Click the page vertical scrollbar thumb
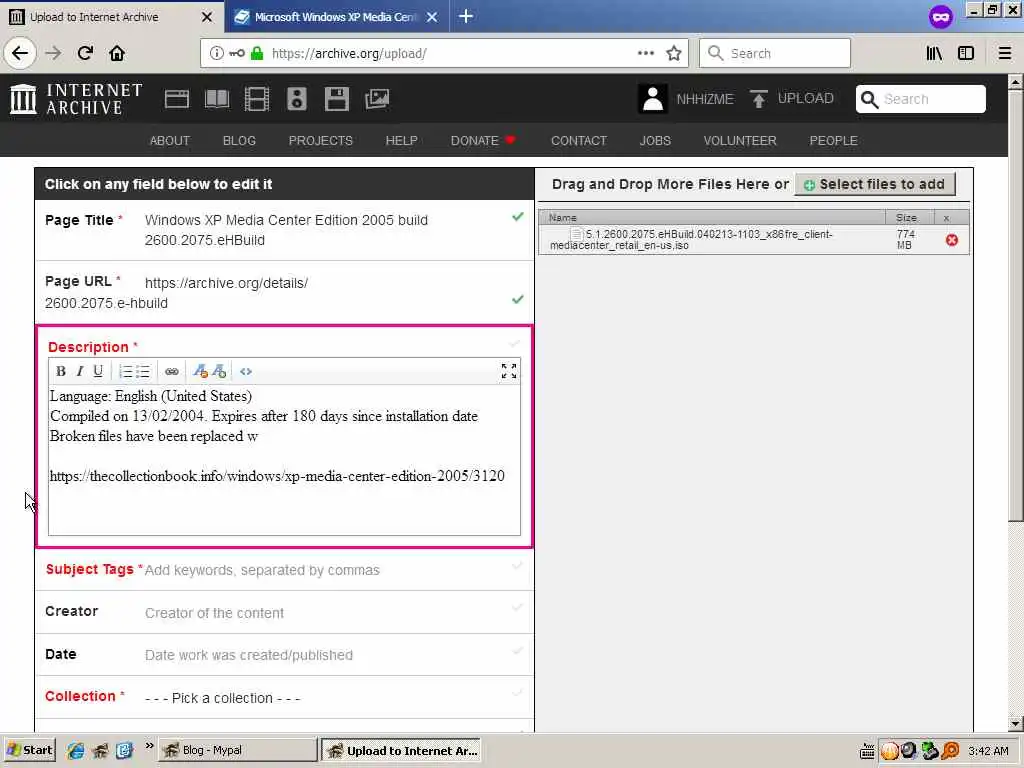The image size is (1024, 768). click(1015, 304)
